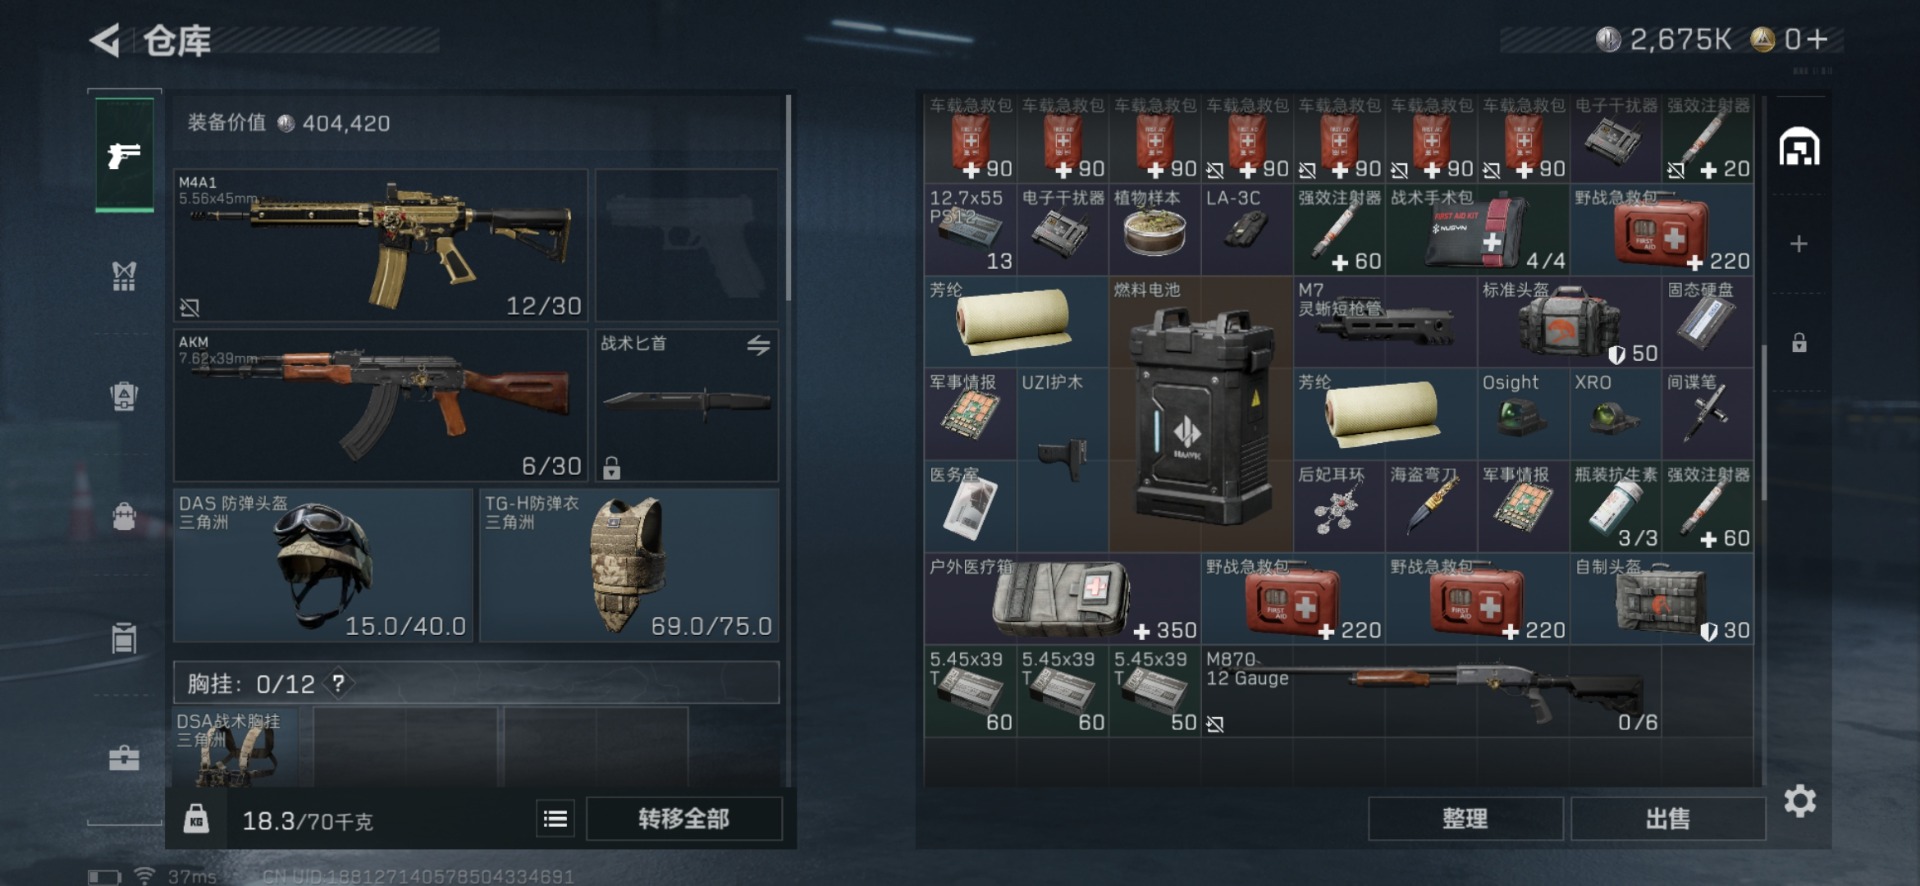Click the equipment panel vertical scrollbar
1920x886 pixels.
click(x=788, y=198)
